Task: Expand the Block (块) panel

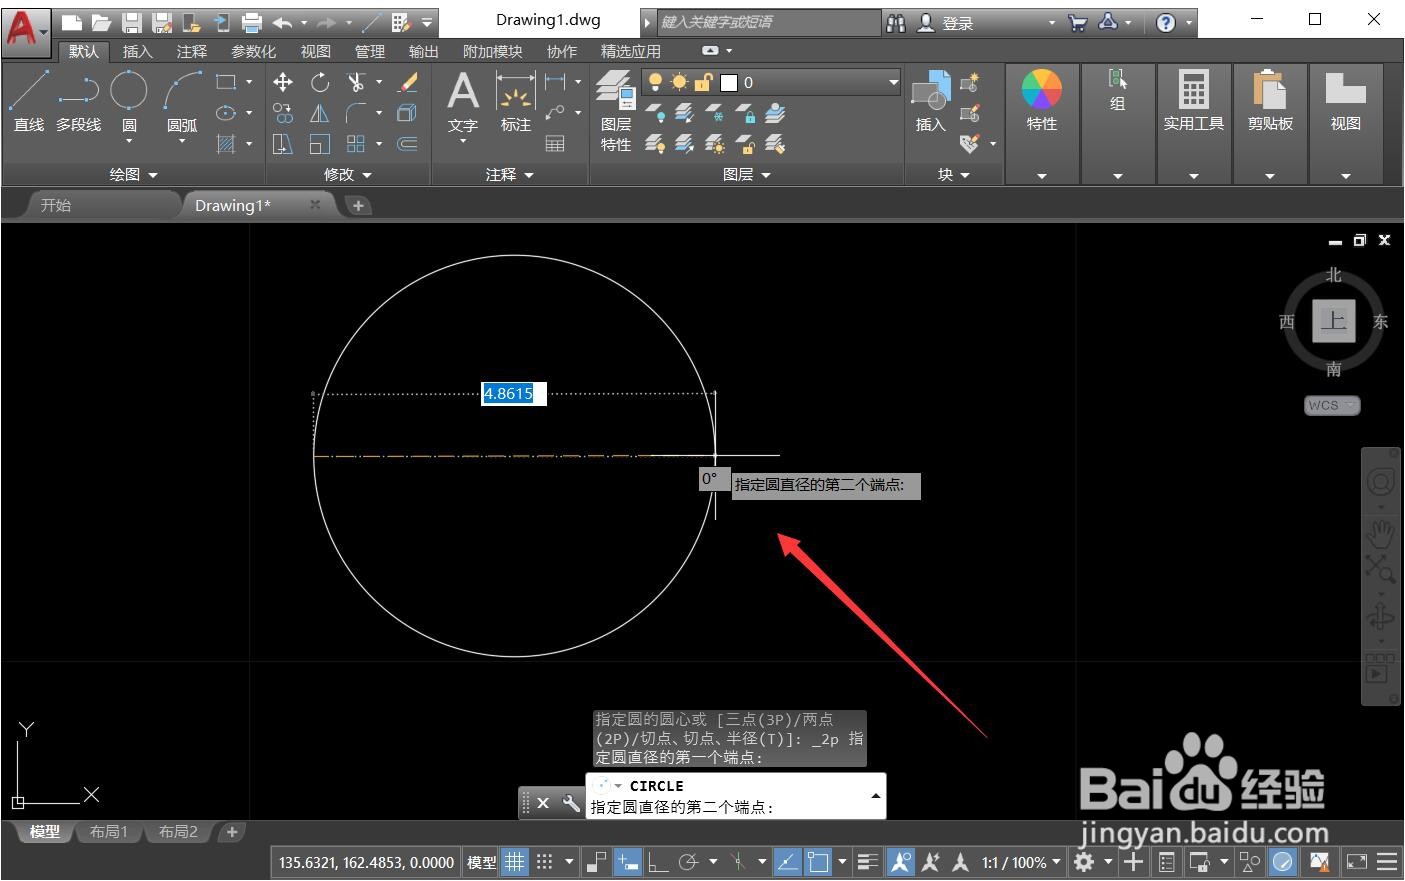Action: point(954,174)
